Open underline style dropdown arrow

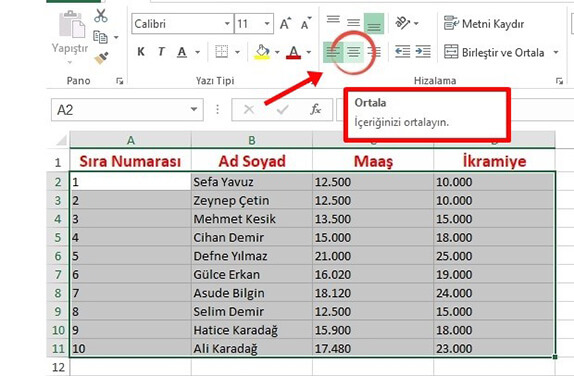pos(198,52)
